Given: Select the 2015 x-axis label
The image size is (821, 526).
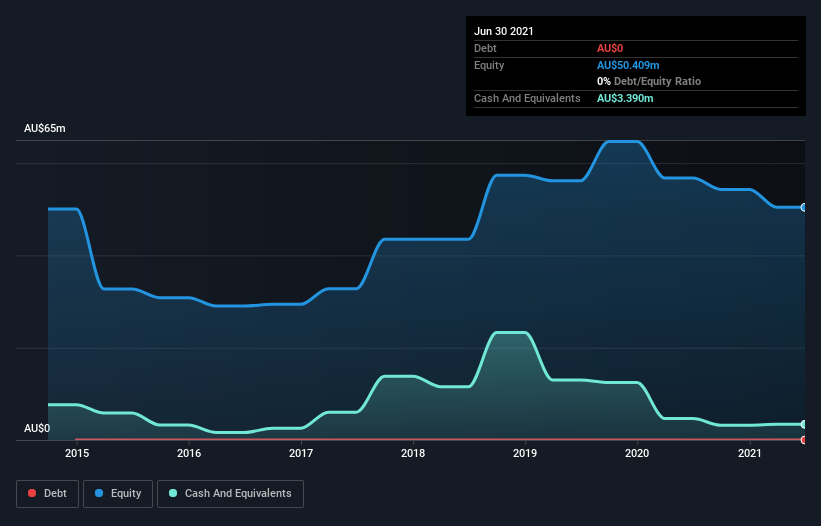Looking at the screenshot, I should coord(77,453).
